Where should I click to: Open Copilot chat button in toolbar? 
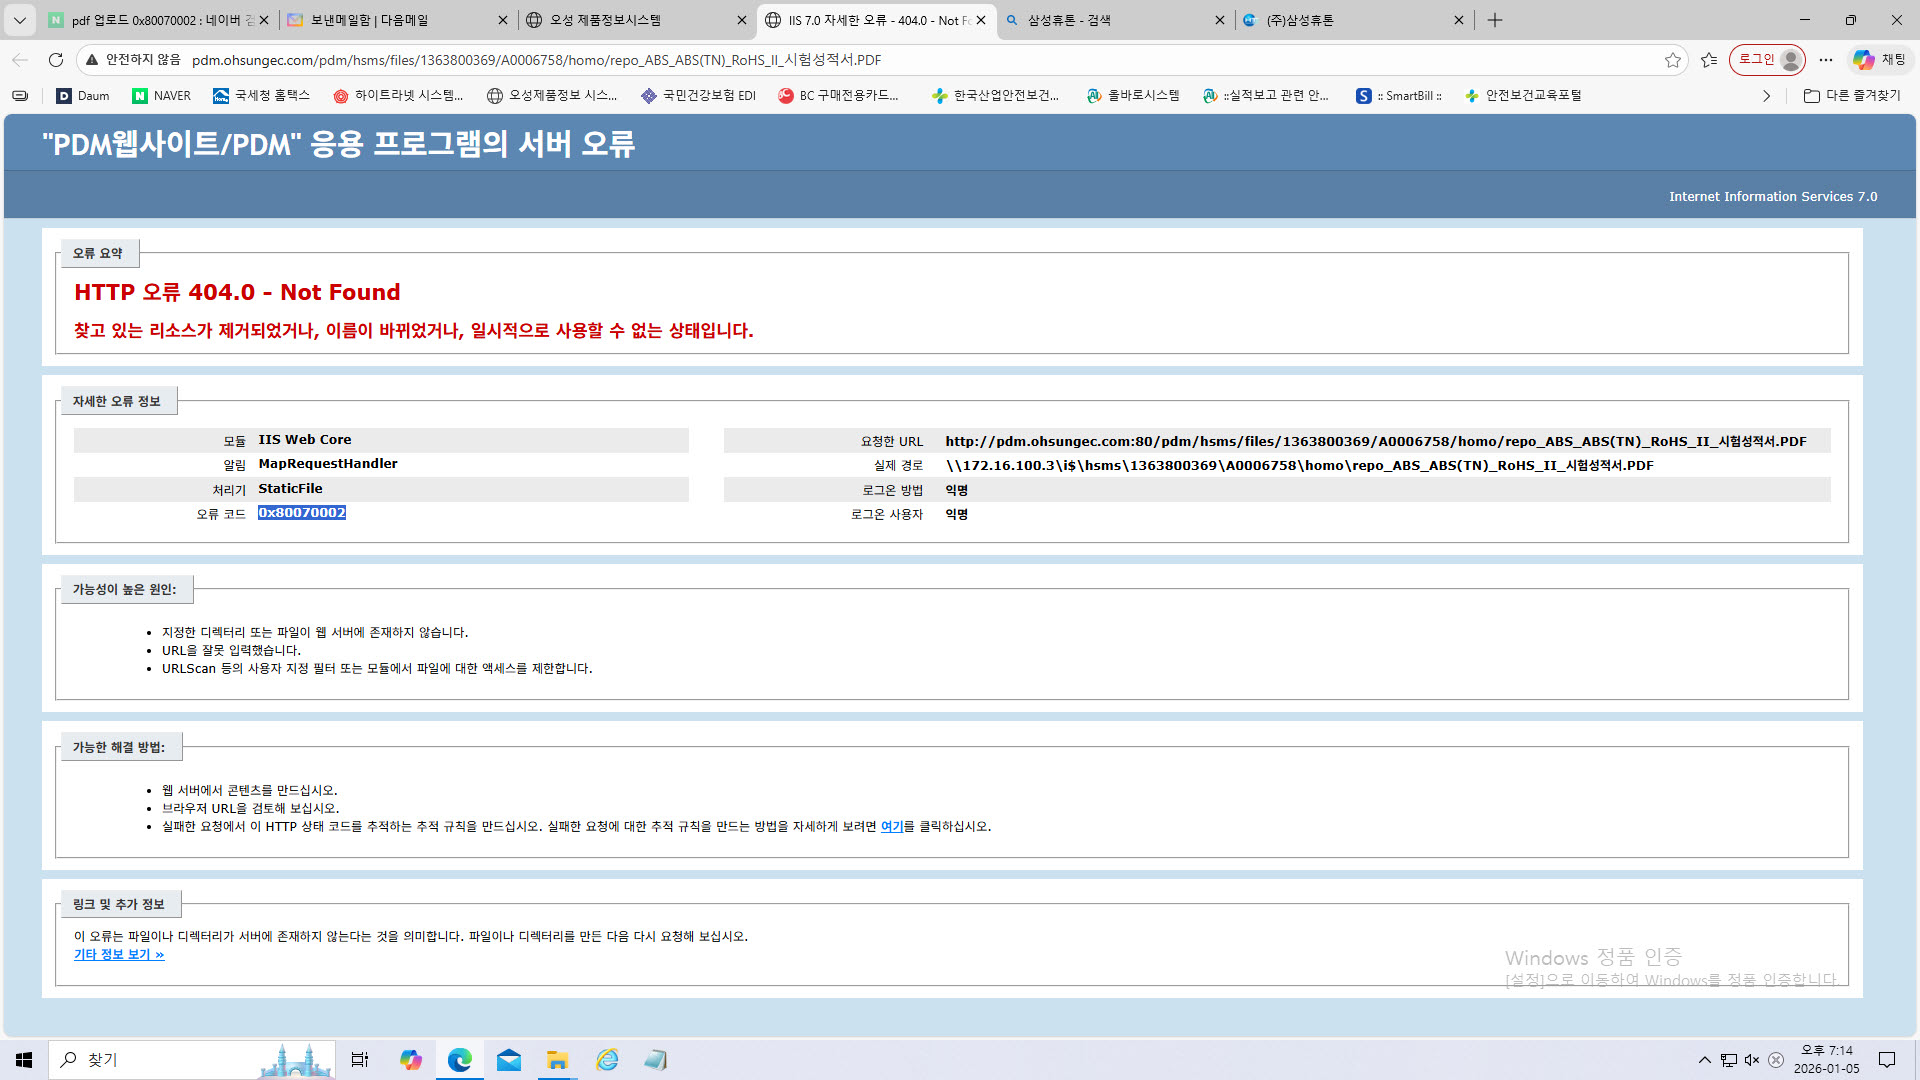1879,60
